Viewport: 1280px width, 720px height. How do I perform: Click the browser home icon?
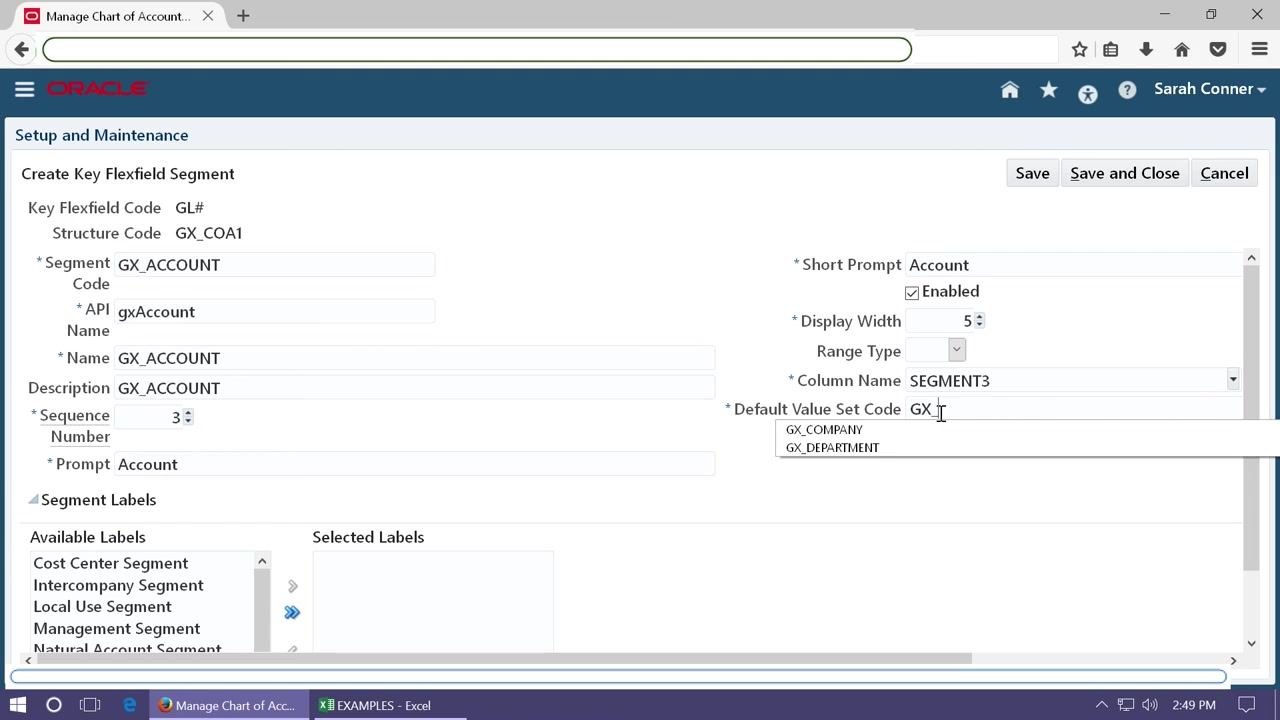(1182, 49)
